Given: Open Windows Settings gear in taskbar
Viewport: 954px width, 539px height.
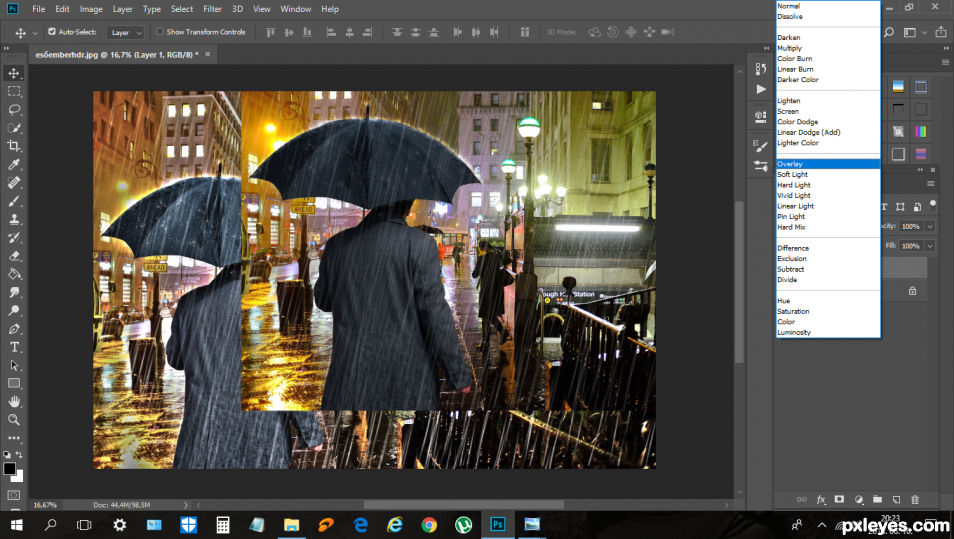Looking at the screenshot, I should tap(120, 524).
